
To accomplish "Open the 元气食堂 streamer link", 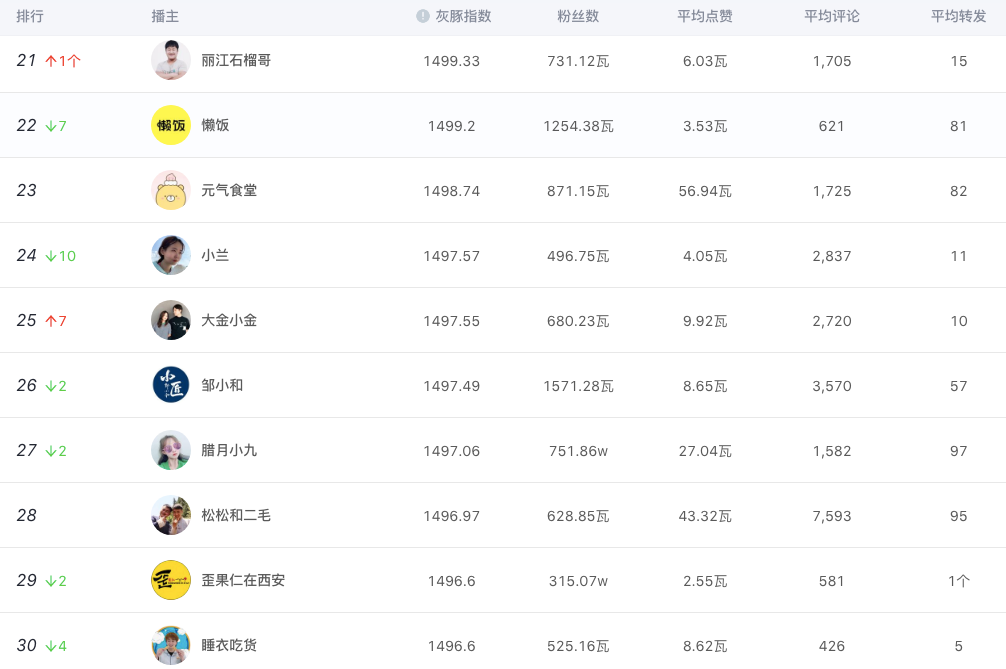I will click(x=229, y=190).
